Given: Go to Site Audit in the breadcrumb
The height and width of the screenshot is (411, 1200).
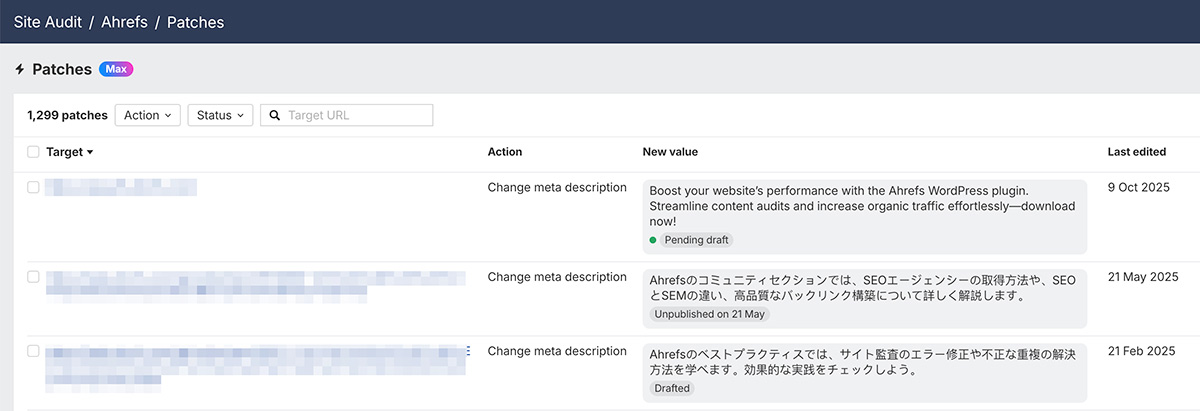Looking at the screenshot, I should click(46, 22).
